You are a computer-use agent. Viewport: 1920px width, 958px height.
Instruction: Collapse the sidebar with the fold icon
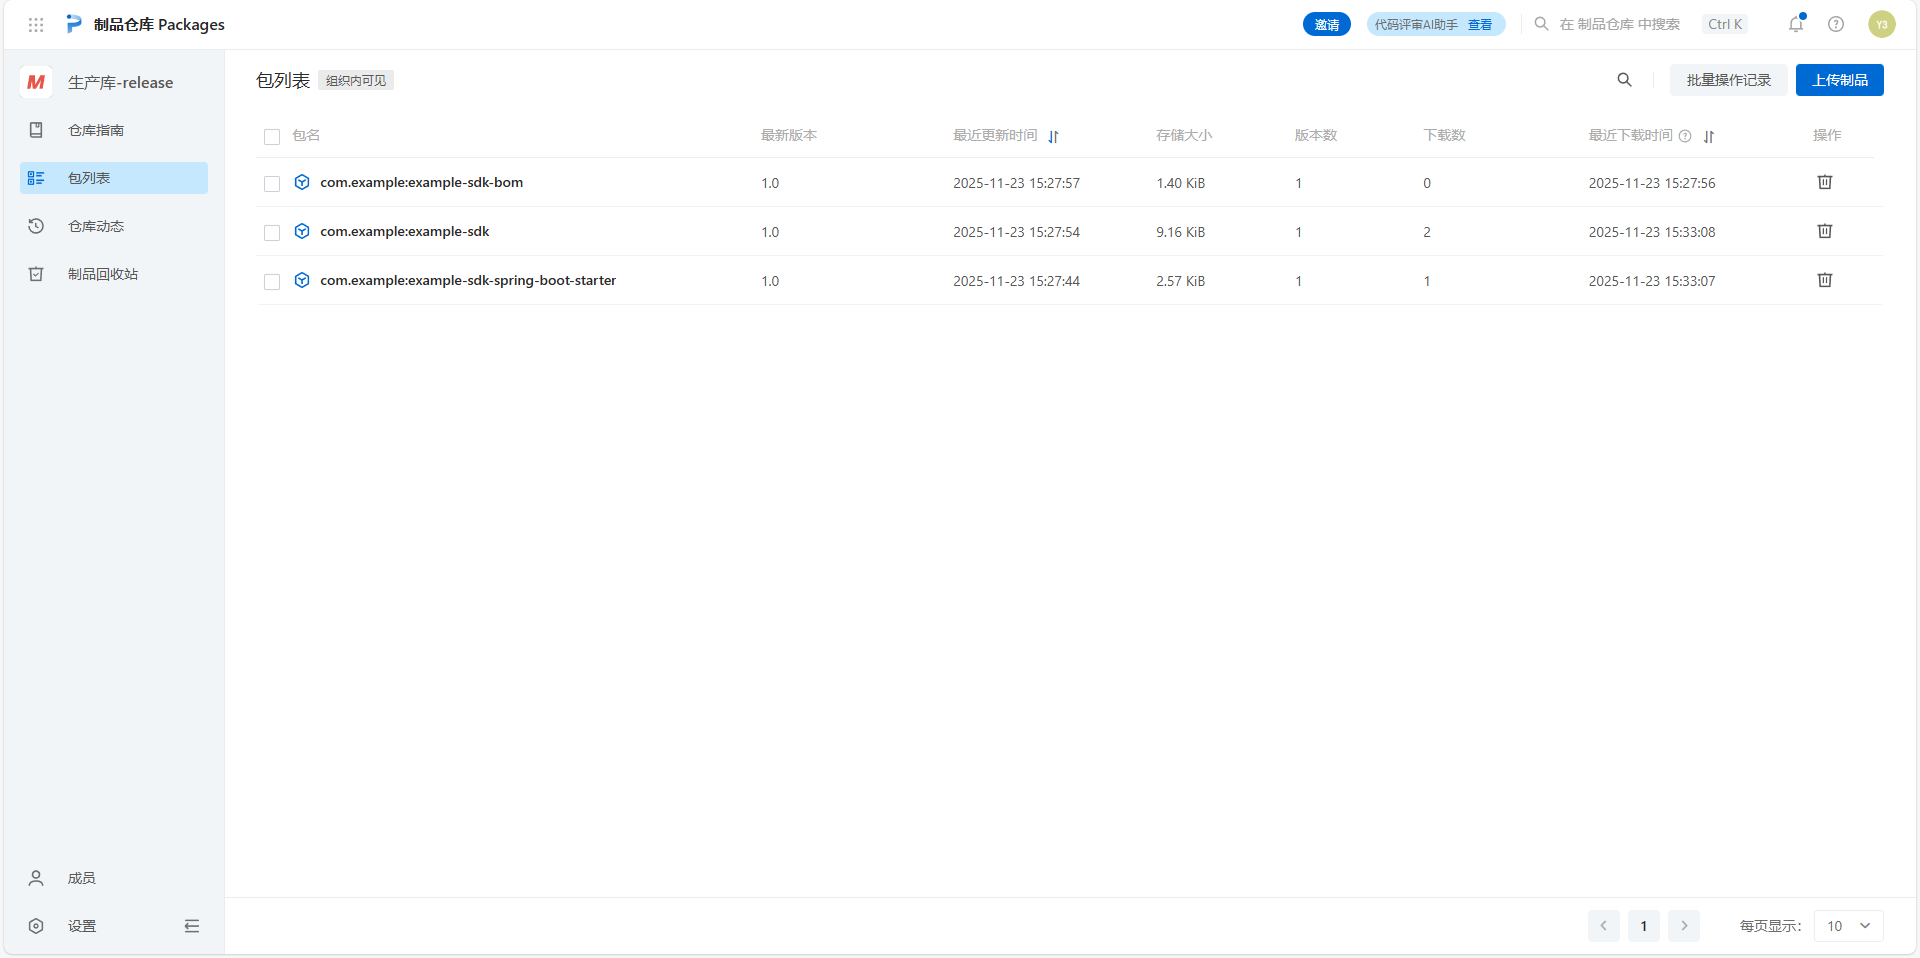pyautogui.click(x=192, y=926)
